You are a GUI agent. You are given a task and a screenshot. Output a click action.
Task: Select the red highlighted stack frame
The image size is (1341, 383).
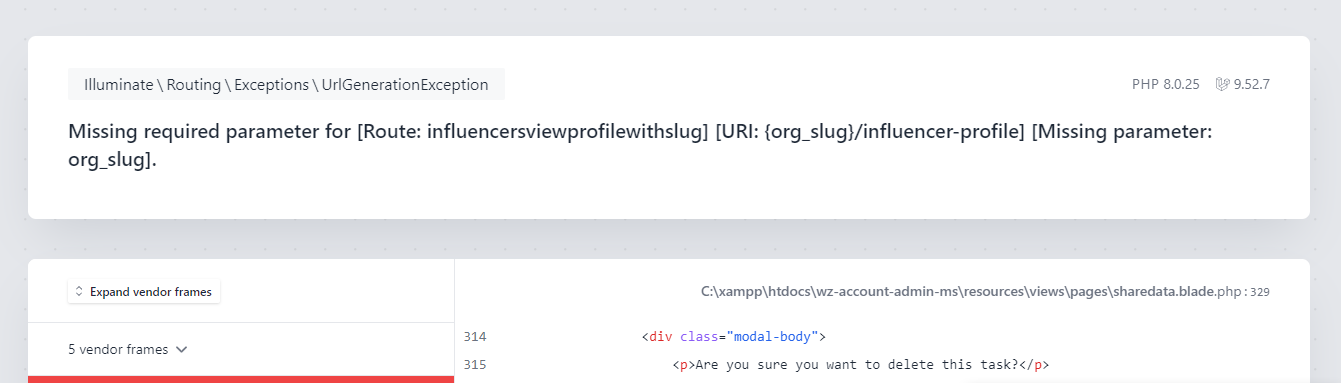click(x=241, y=379)
